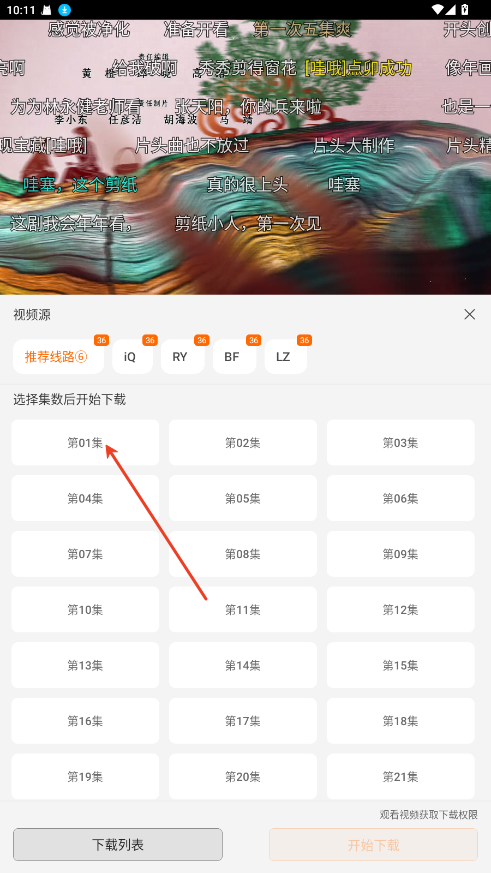Viewport: 491px width, 873px height.
Task: Switch to the BF video source
Action: tap(234, 357)
